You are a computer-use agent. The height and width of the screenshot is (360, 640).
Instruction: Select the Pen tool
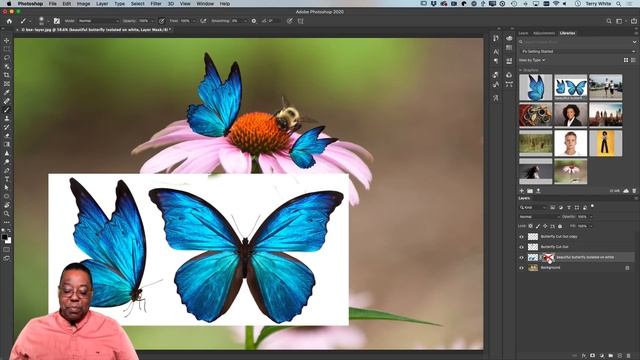tap(7, 170)
